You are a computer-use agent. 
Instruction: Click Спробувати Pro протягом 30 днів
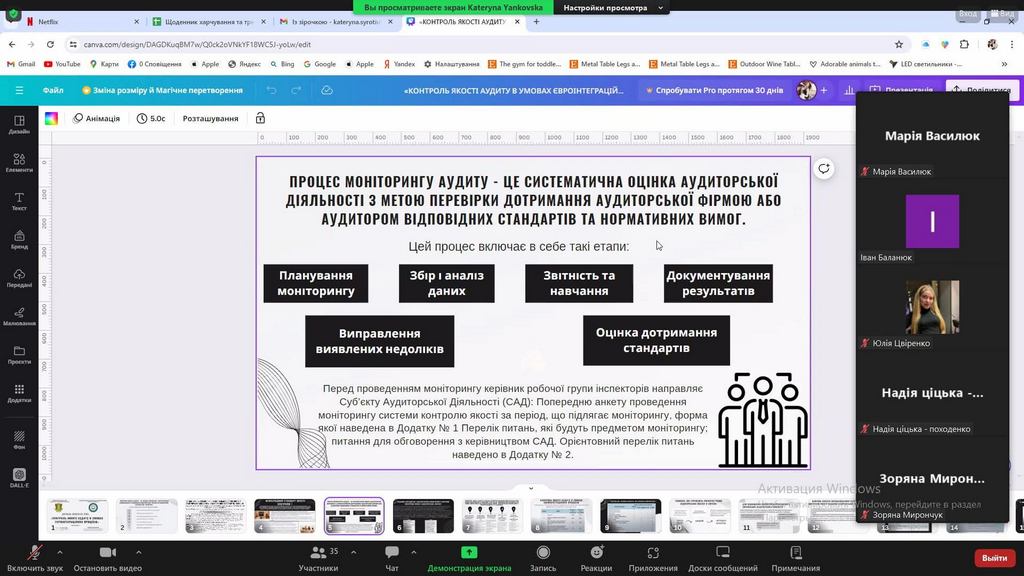tap(713, 90)
